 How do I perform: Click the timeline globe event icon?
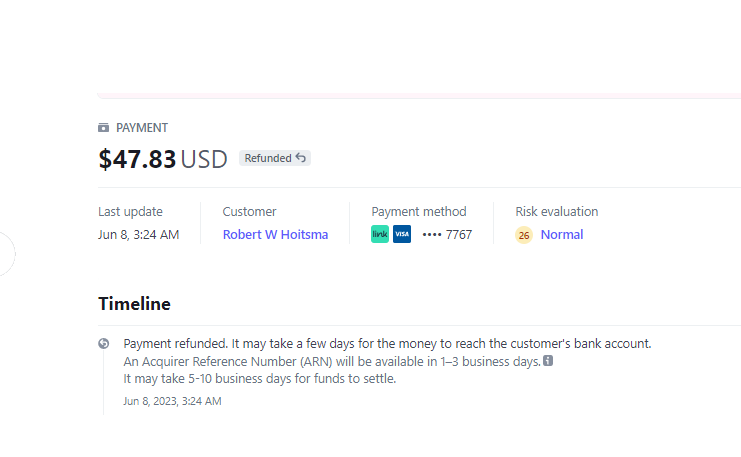point(104,343)
